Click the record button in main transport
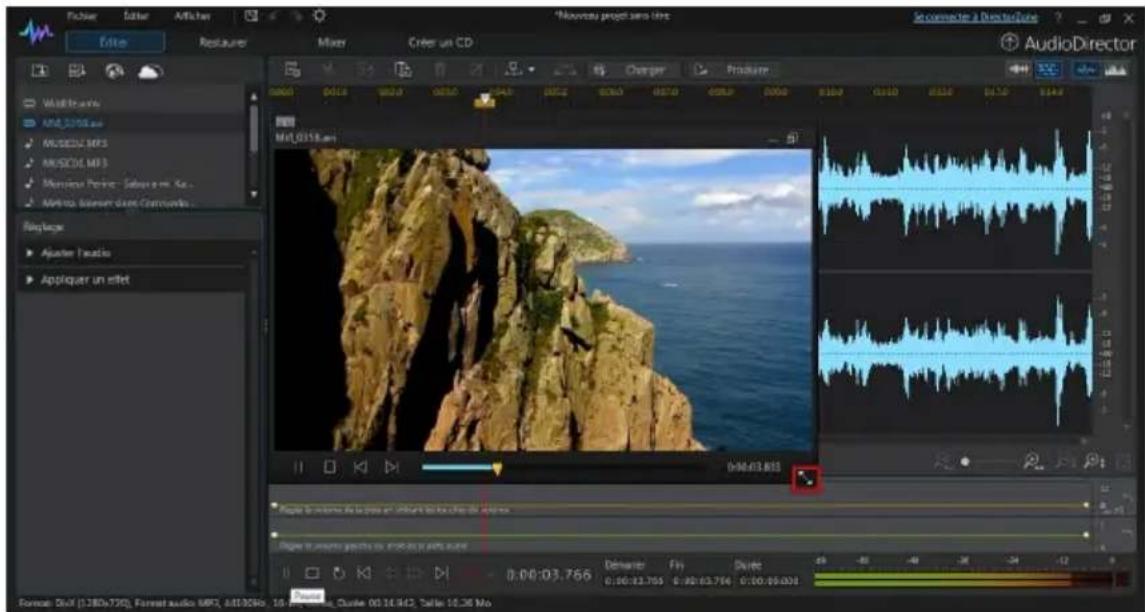1145x612 pixels. [471, 574]
